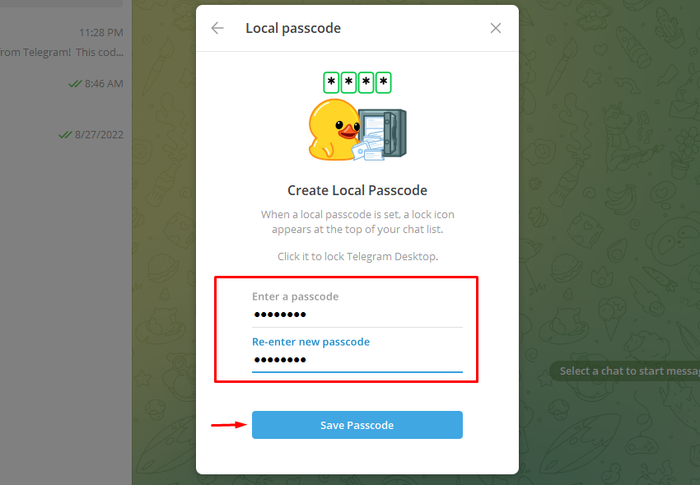Click the Local passcode dialog title

pyautogui.click(x=293, y=28)
